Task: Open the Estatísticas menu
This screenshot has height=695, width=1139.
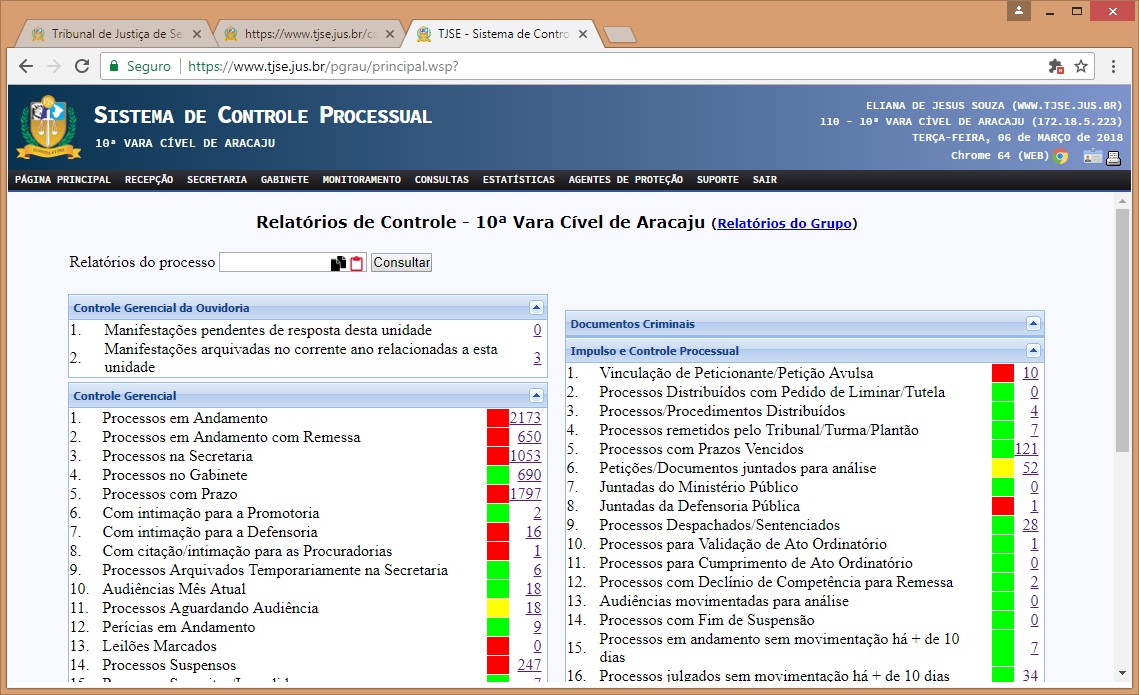Action: 518,180
